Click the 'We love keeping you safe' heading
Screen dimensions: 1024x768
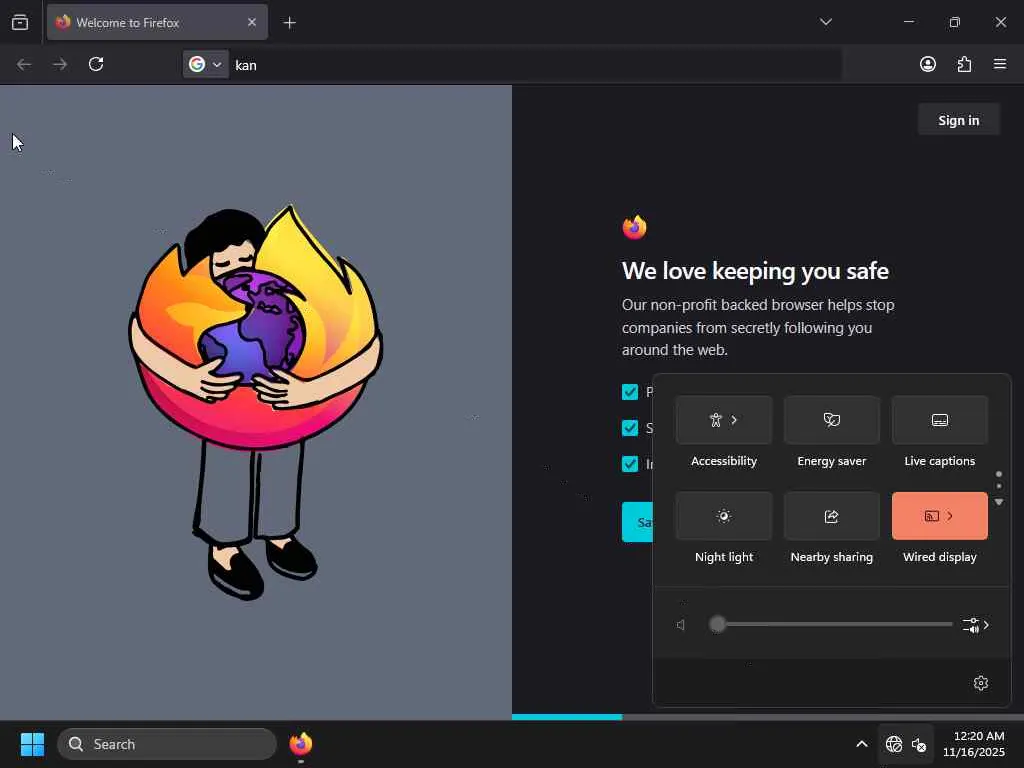[755, 270]
